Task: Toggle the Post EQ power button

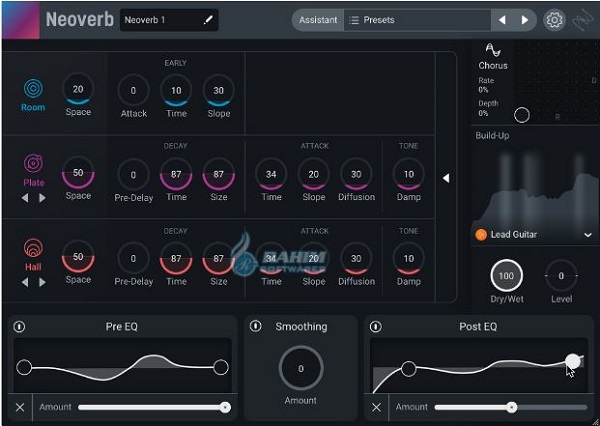Action: pyautogui.click(x=376, y=327)
